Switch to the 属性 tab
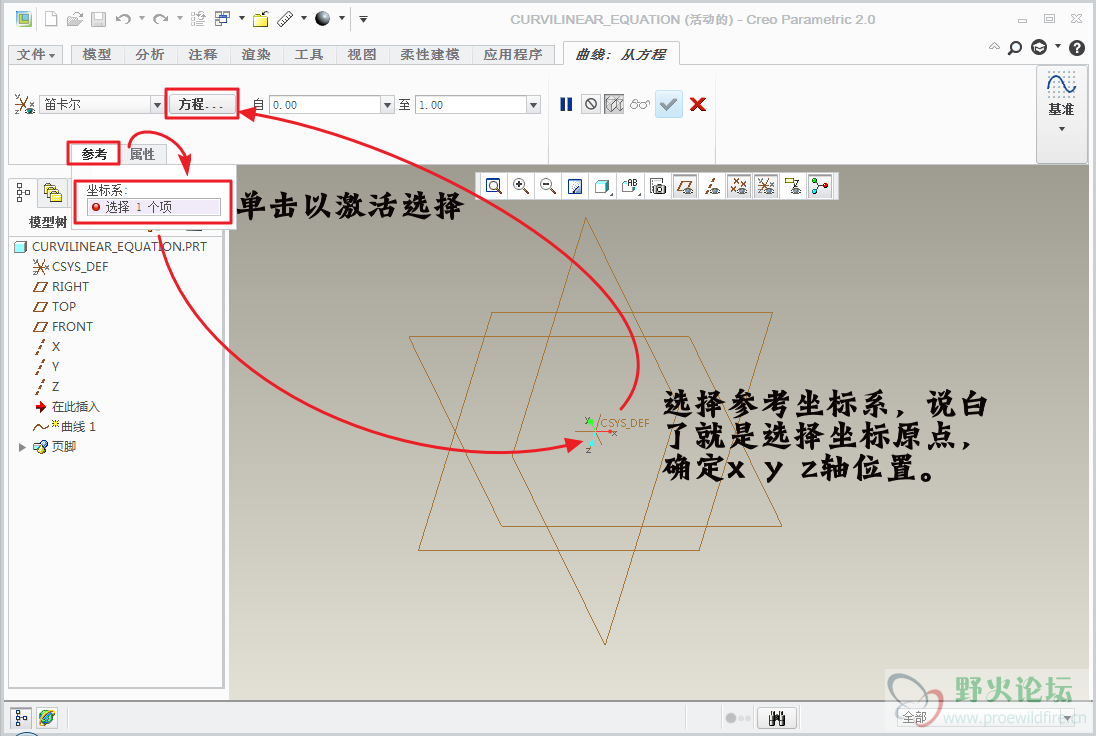The image size is (1096, 736). 142,154
